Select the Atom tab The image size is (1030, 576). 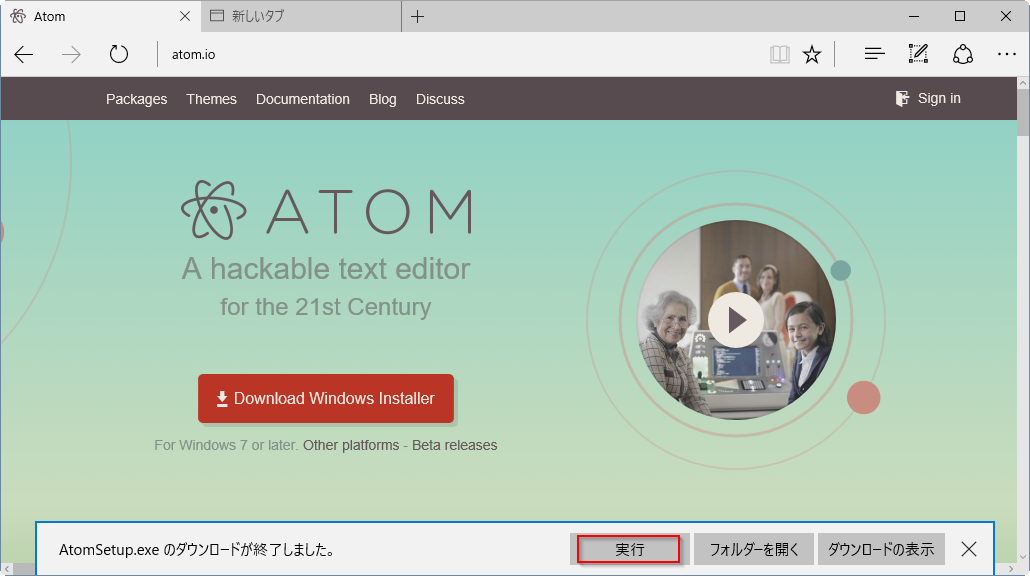pyautogui.click(x=101, y=16)
